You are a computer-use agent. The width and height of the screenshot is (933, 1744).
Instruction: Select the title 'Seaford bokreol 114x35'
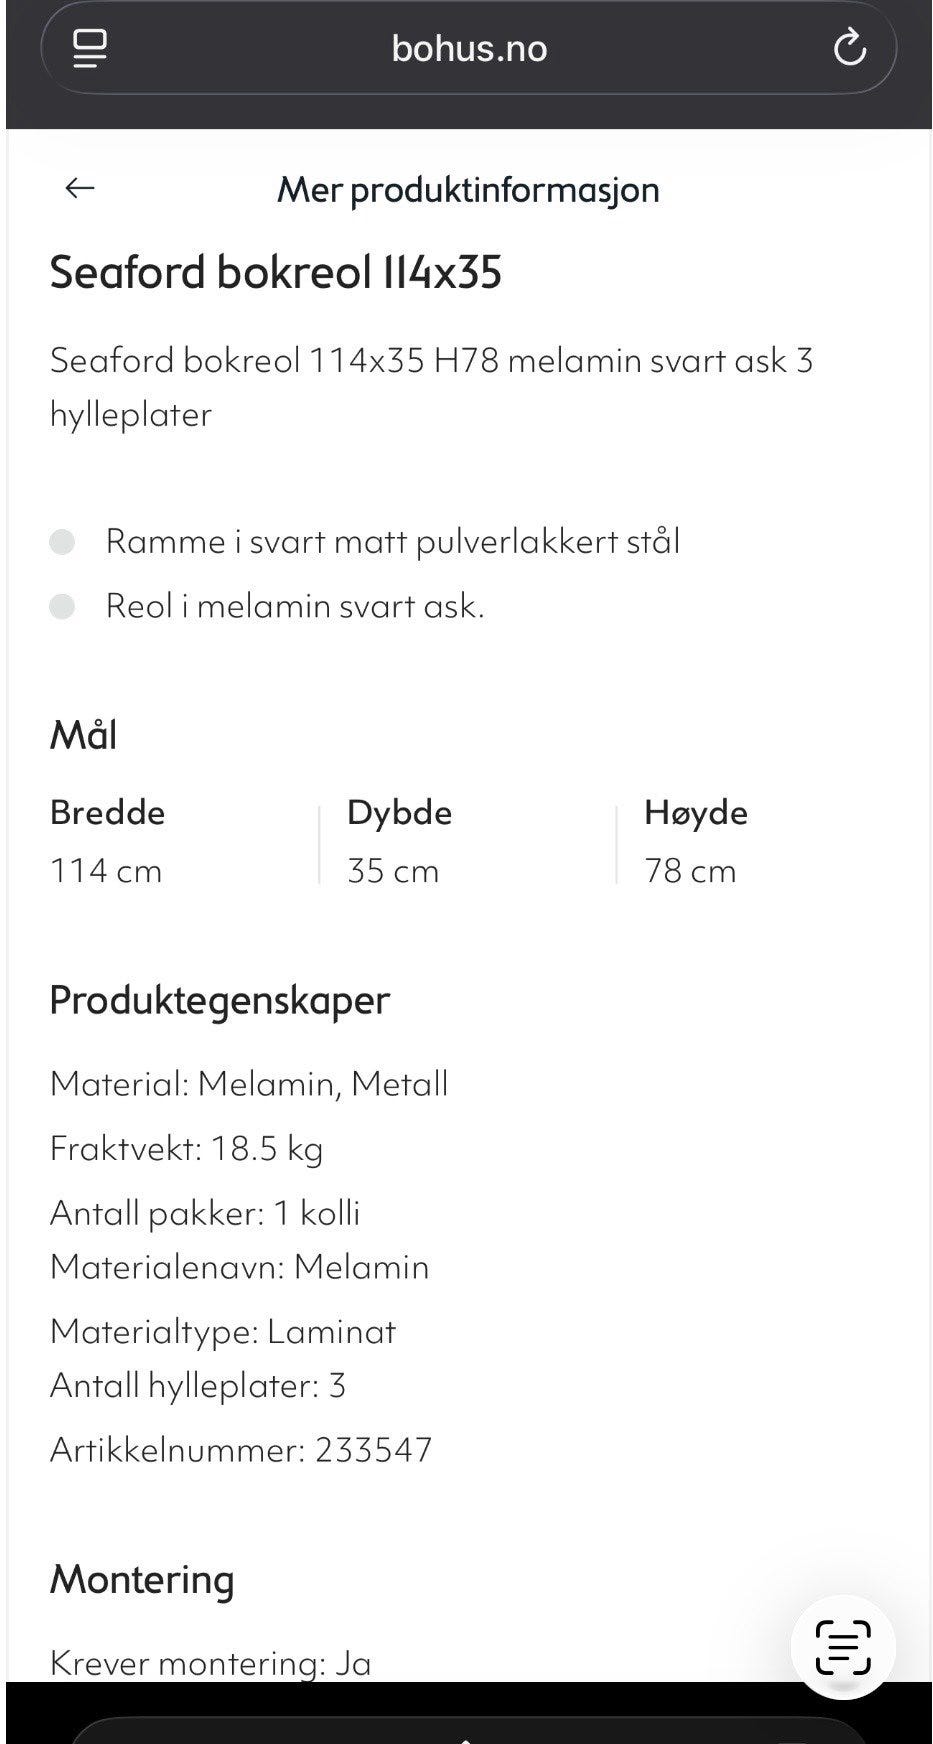(277, 271)
